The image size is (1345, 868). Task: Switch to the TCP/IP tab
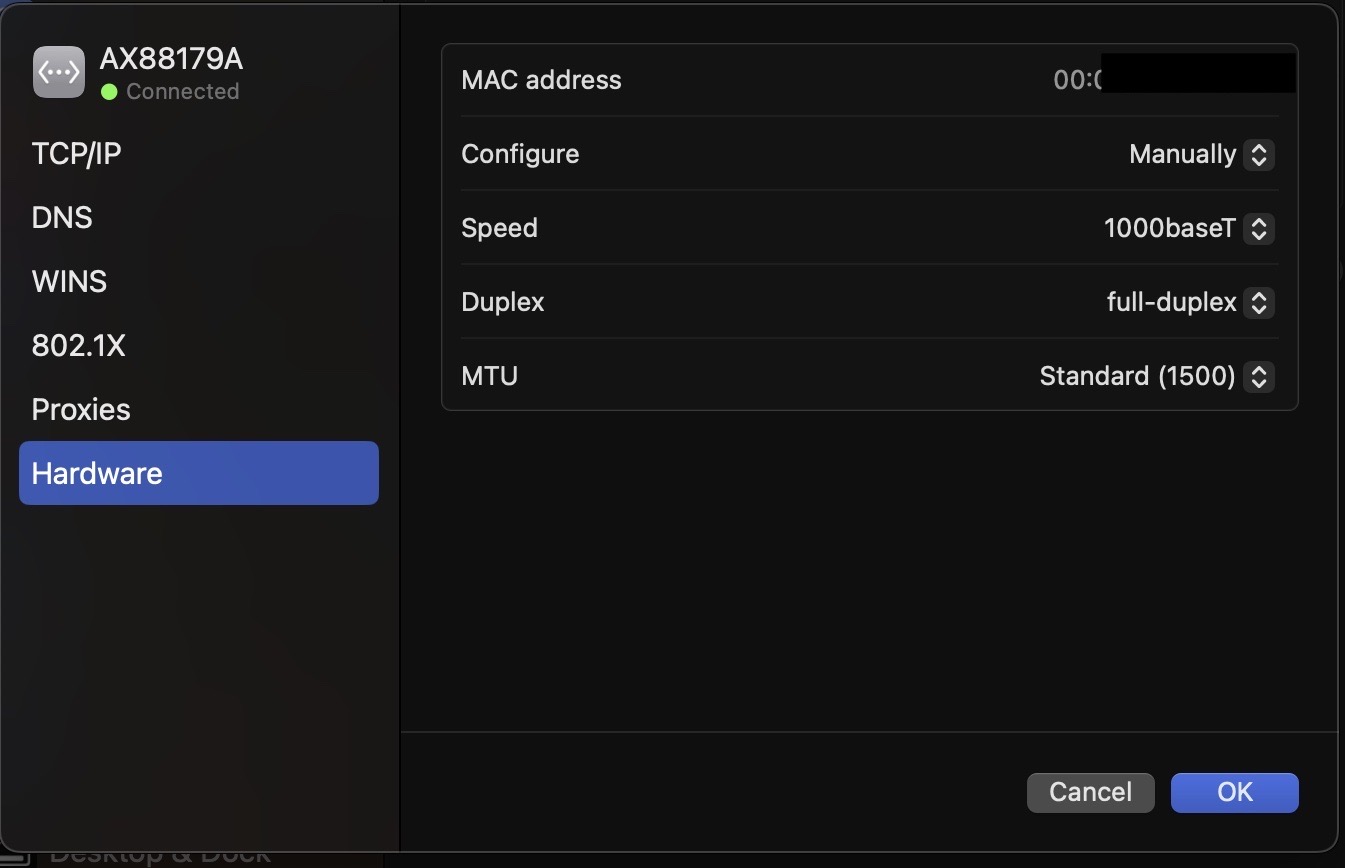pyautogui.click(x=76, y=154)
